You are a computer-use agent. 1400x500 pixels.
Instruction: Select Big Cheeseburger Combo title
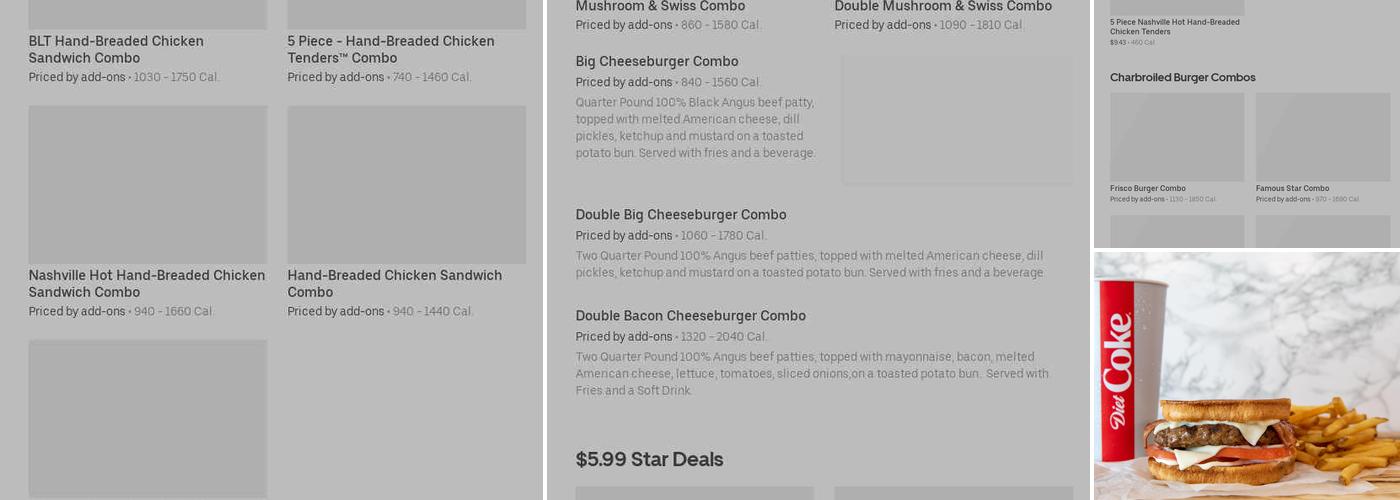coord(657,62)
